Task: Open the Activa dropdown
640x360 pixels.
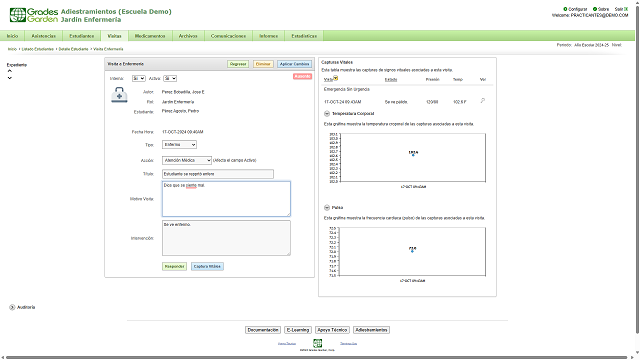Action: (x=170, y=78)
